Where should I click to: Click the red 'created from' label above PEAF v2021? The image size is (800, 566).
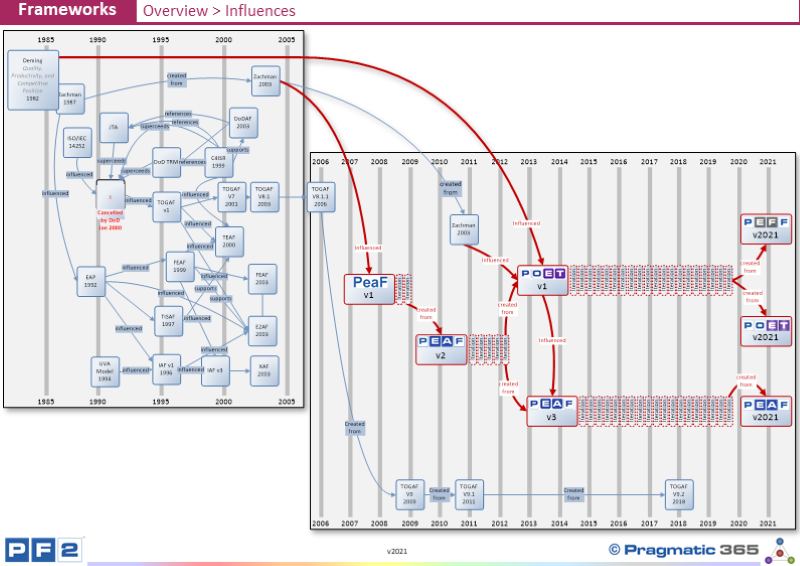pos(746,381)
